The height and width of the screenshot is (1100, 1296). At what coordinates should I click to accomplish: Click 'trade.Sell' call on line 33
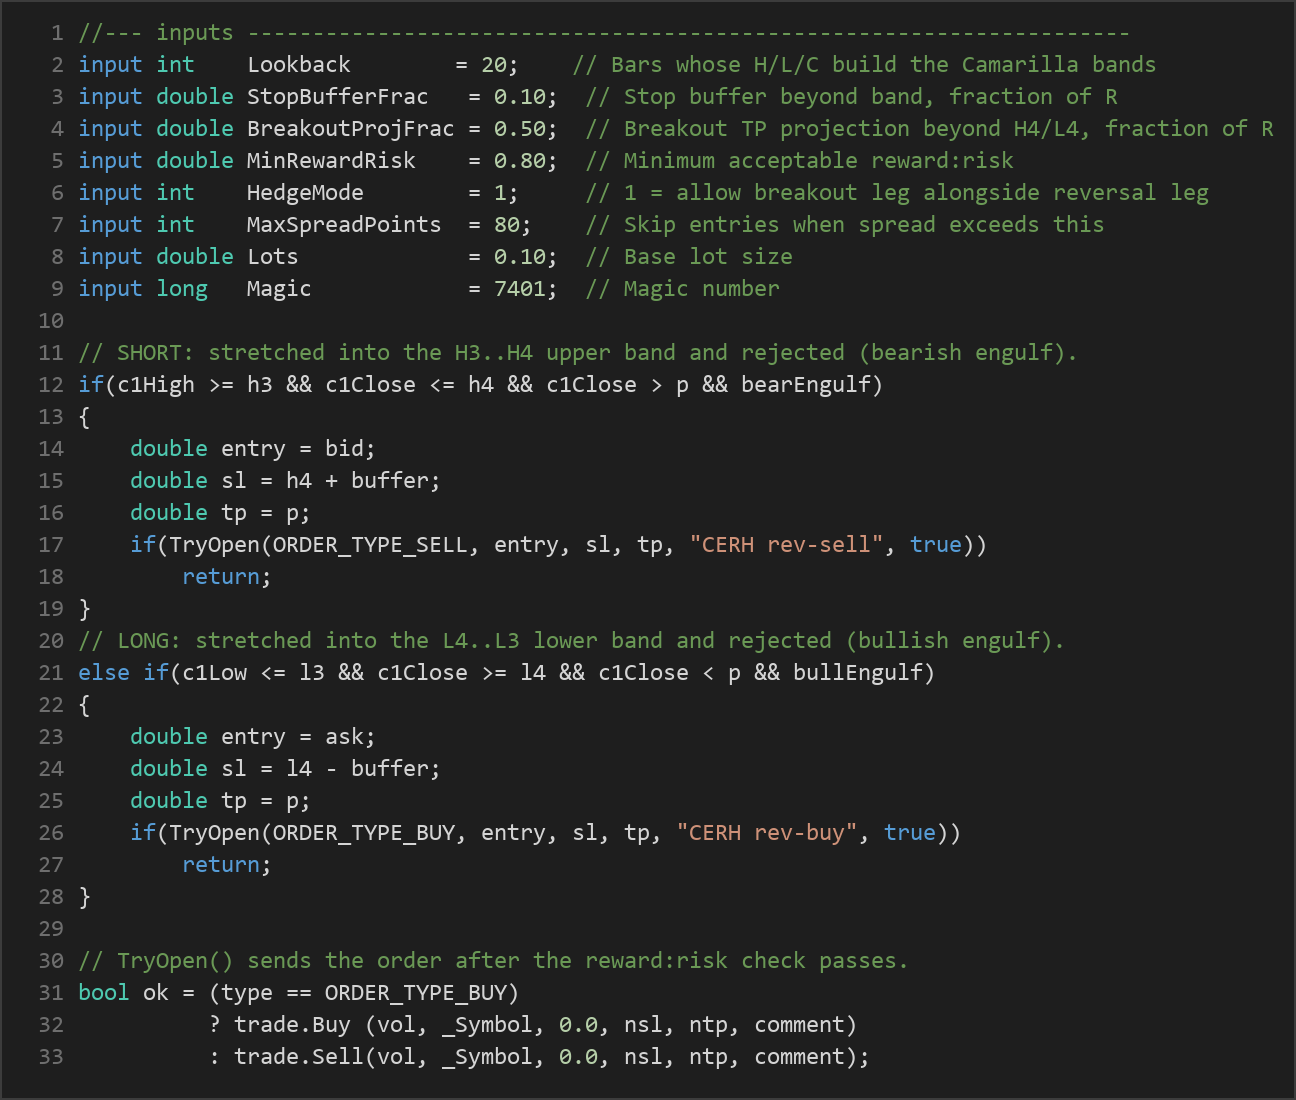click(x=299, y=1057)
